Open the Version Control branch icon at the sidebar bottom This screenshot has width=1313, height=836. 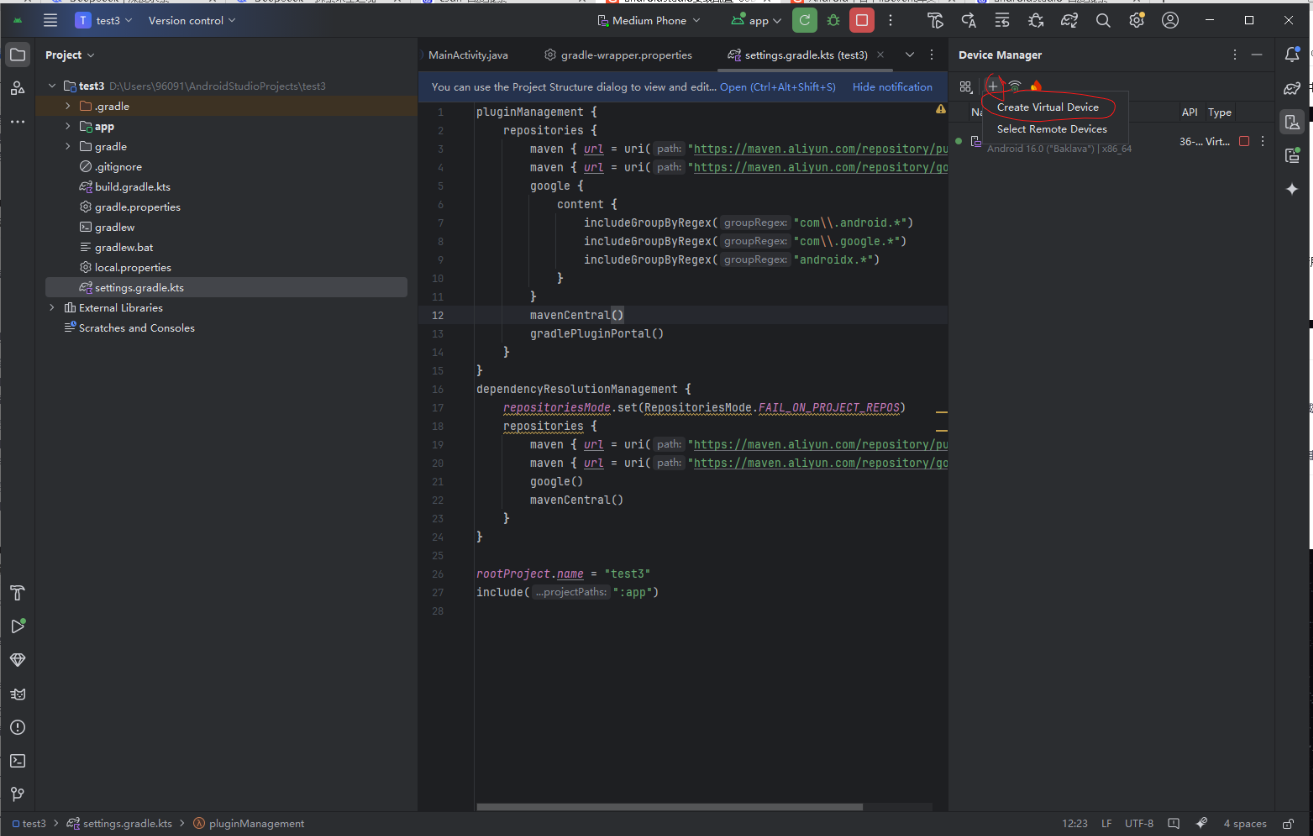click(x=17, y=794)
